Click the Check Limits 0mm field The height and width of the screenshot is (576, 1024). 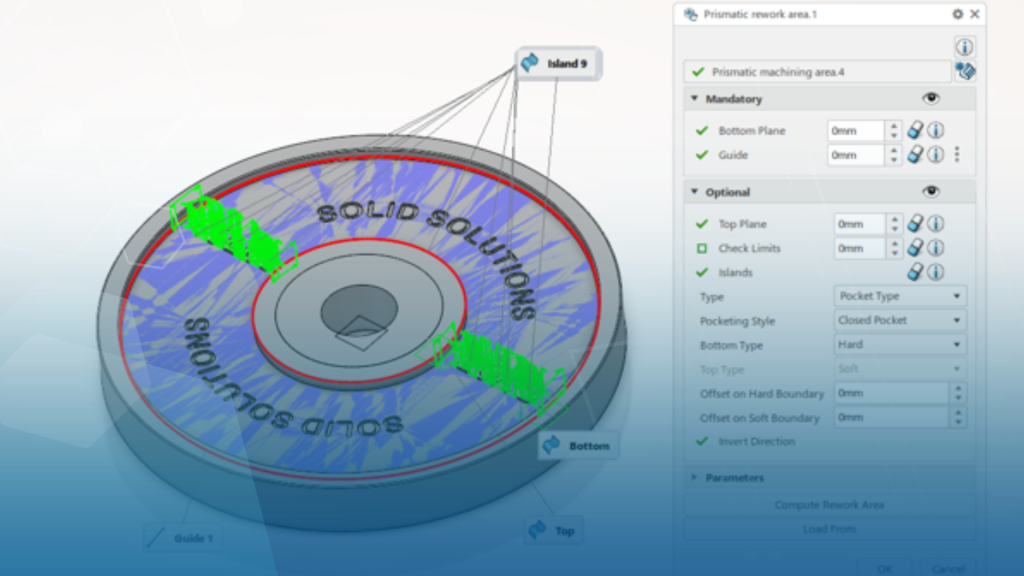[860, 248]
